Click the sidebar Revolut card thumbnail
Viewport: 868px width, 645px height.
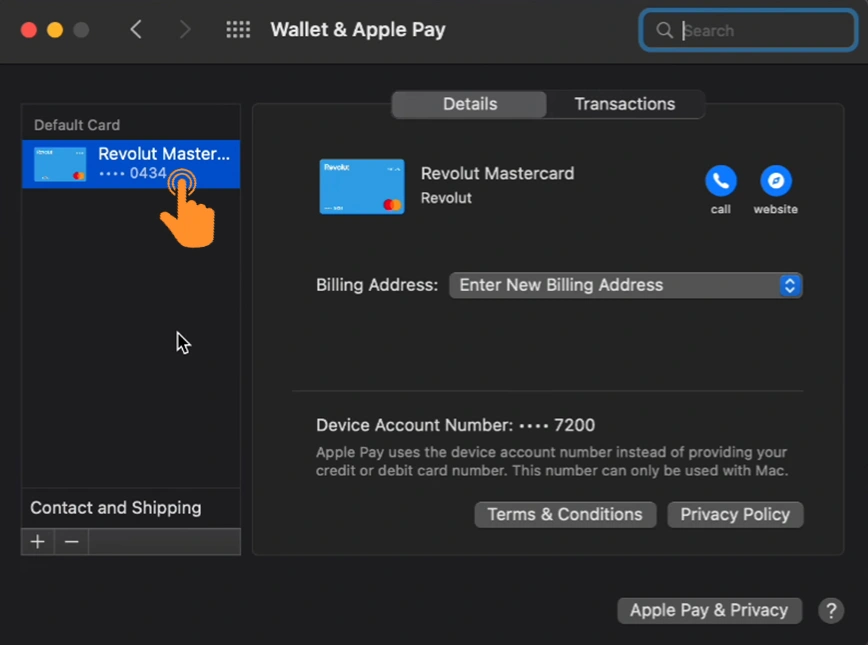pos(60,164)
